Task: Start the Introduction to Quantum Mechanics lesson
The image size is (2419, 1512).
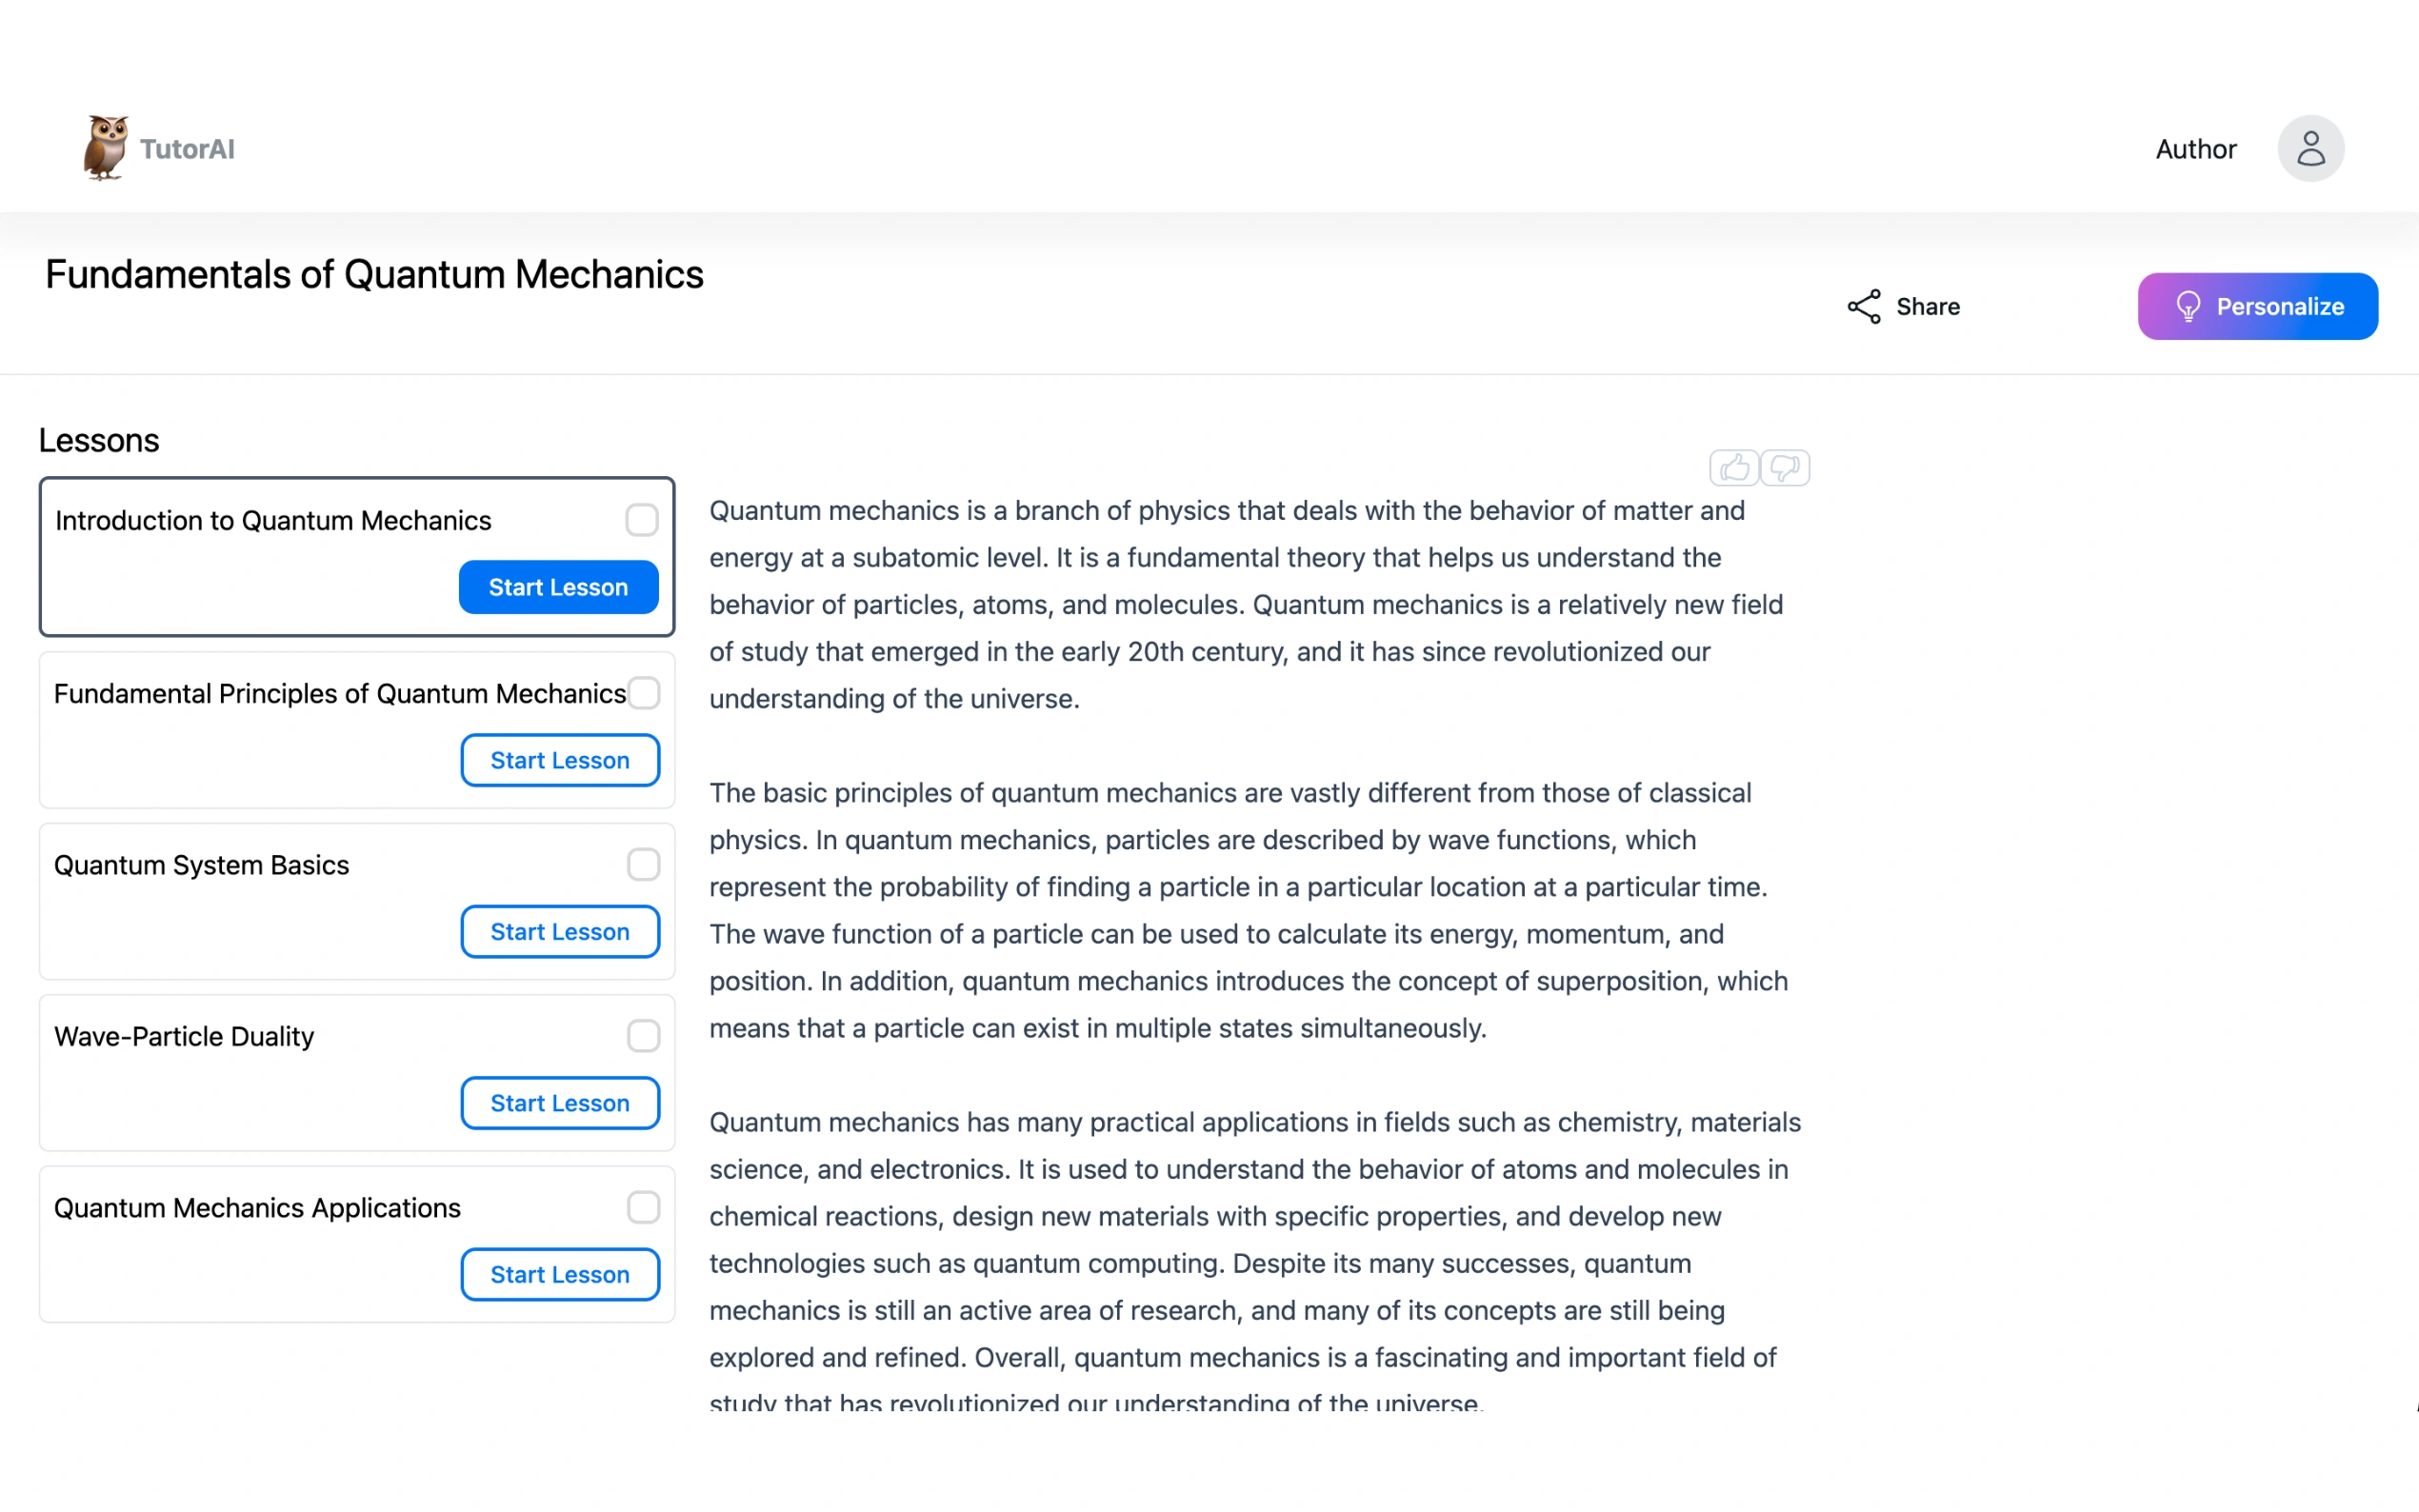Action: (x=558, y=587)
